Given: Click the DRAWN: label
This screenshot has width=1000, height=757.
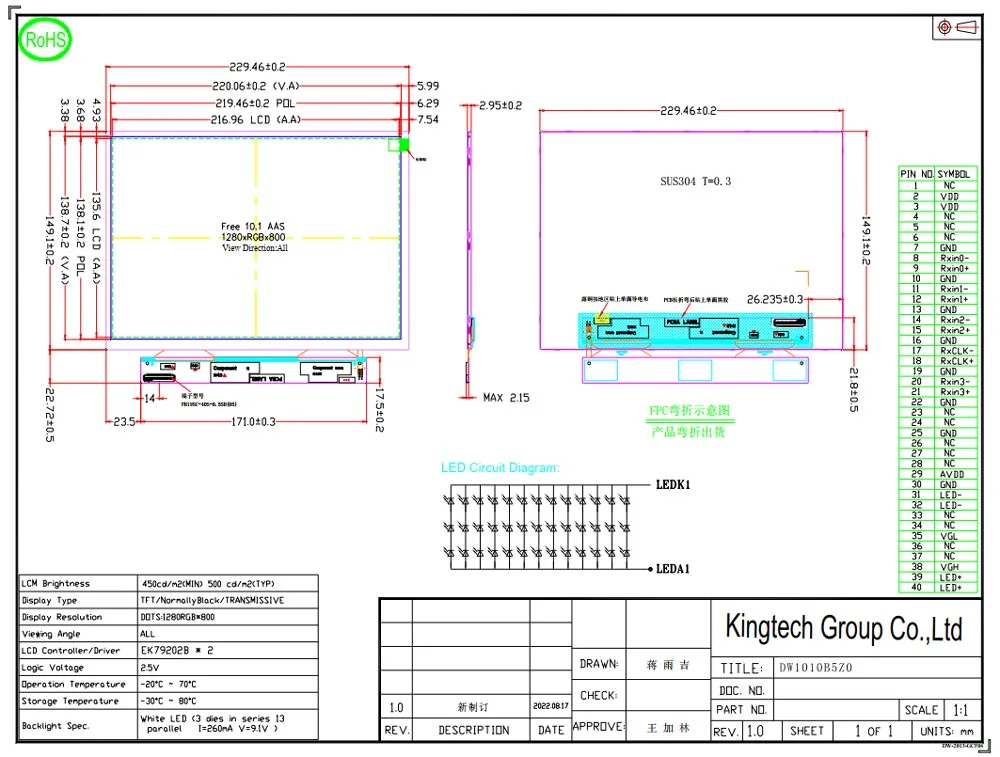Looking at the screenshot, I should [599, 664].
